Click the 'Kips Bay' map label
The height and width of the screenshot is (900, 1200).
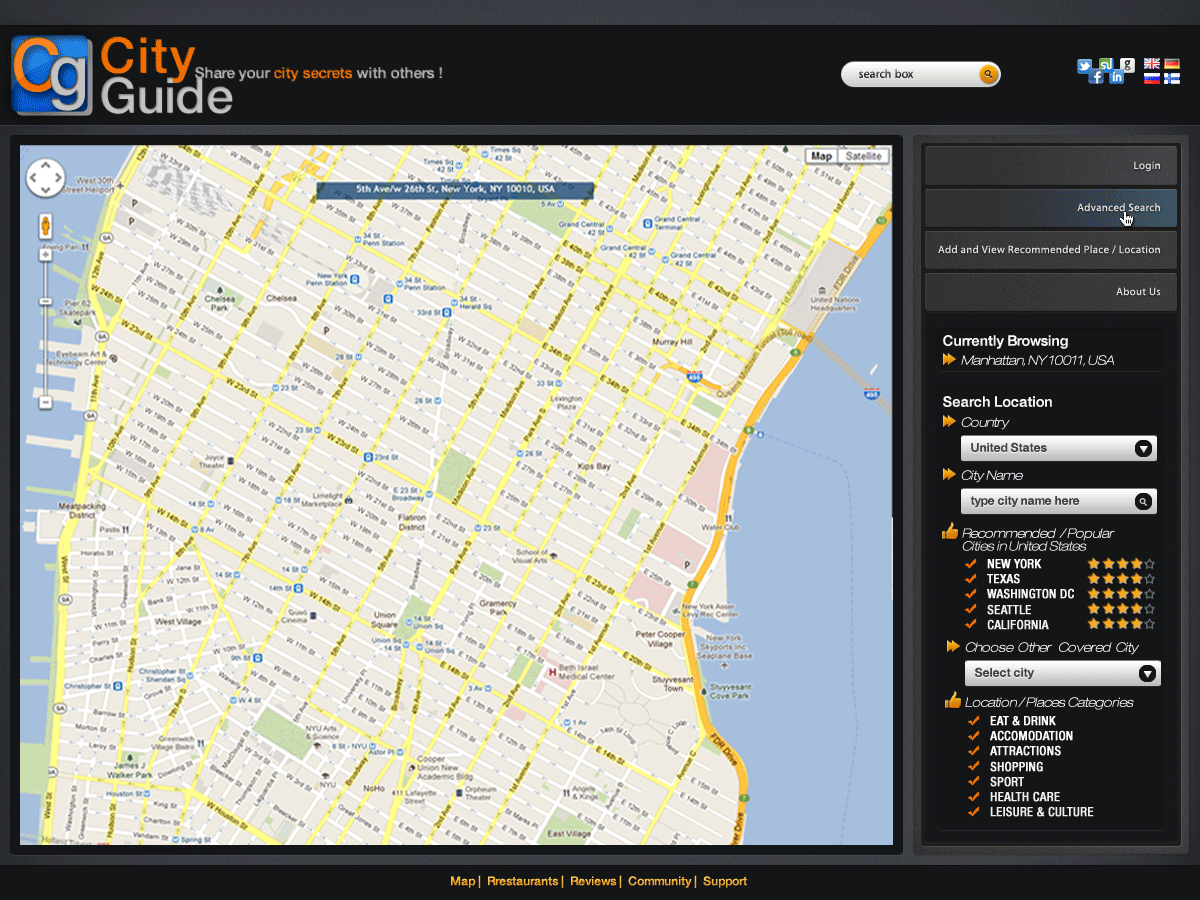[593, 467]
